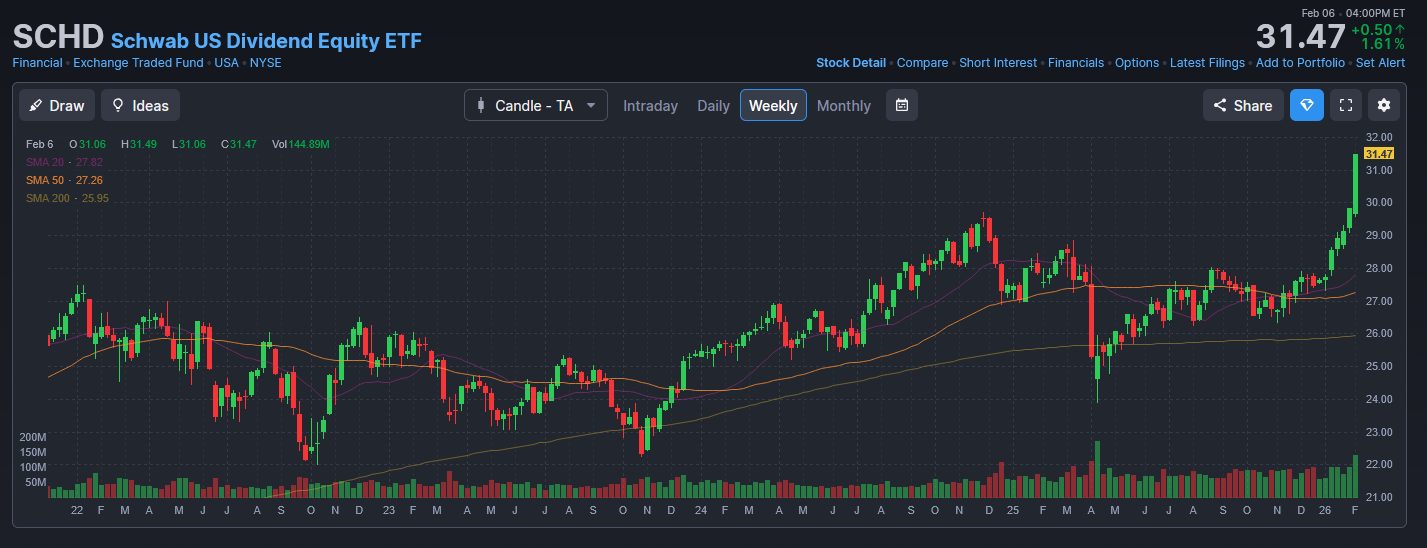Open the Latest Filings page
Image resolution: width=1427 pixels, height=548 pixels.
pyautogui.click(x=1207, y=62)
